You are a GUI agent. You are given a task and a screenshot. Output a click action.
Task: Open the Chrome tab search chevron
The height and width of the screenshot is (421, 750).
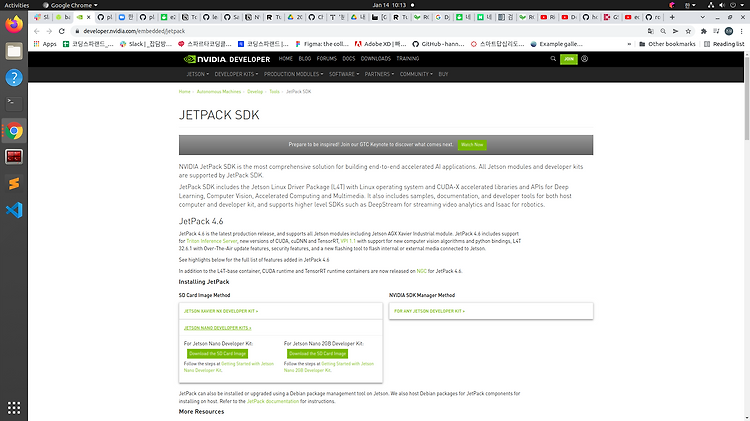pyautogui.click(x=702, y=17)
